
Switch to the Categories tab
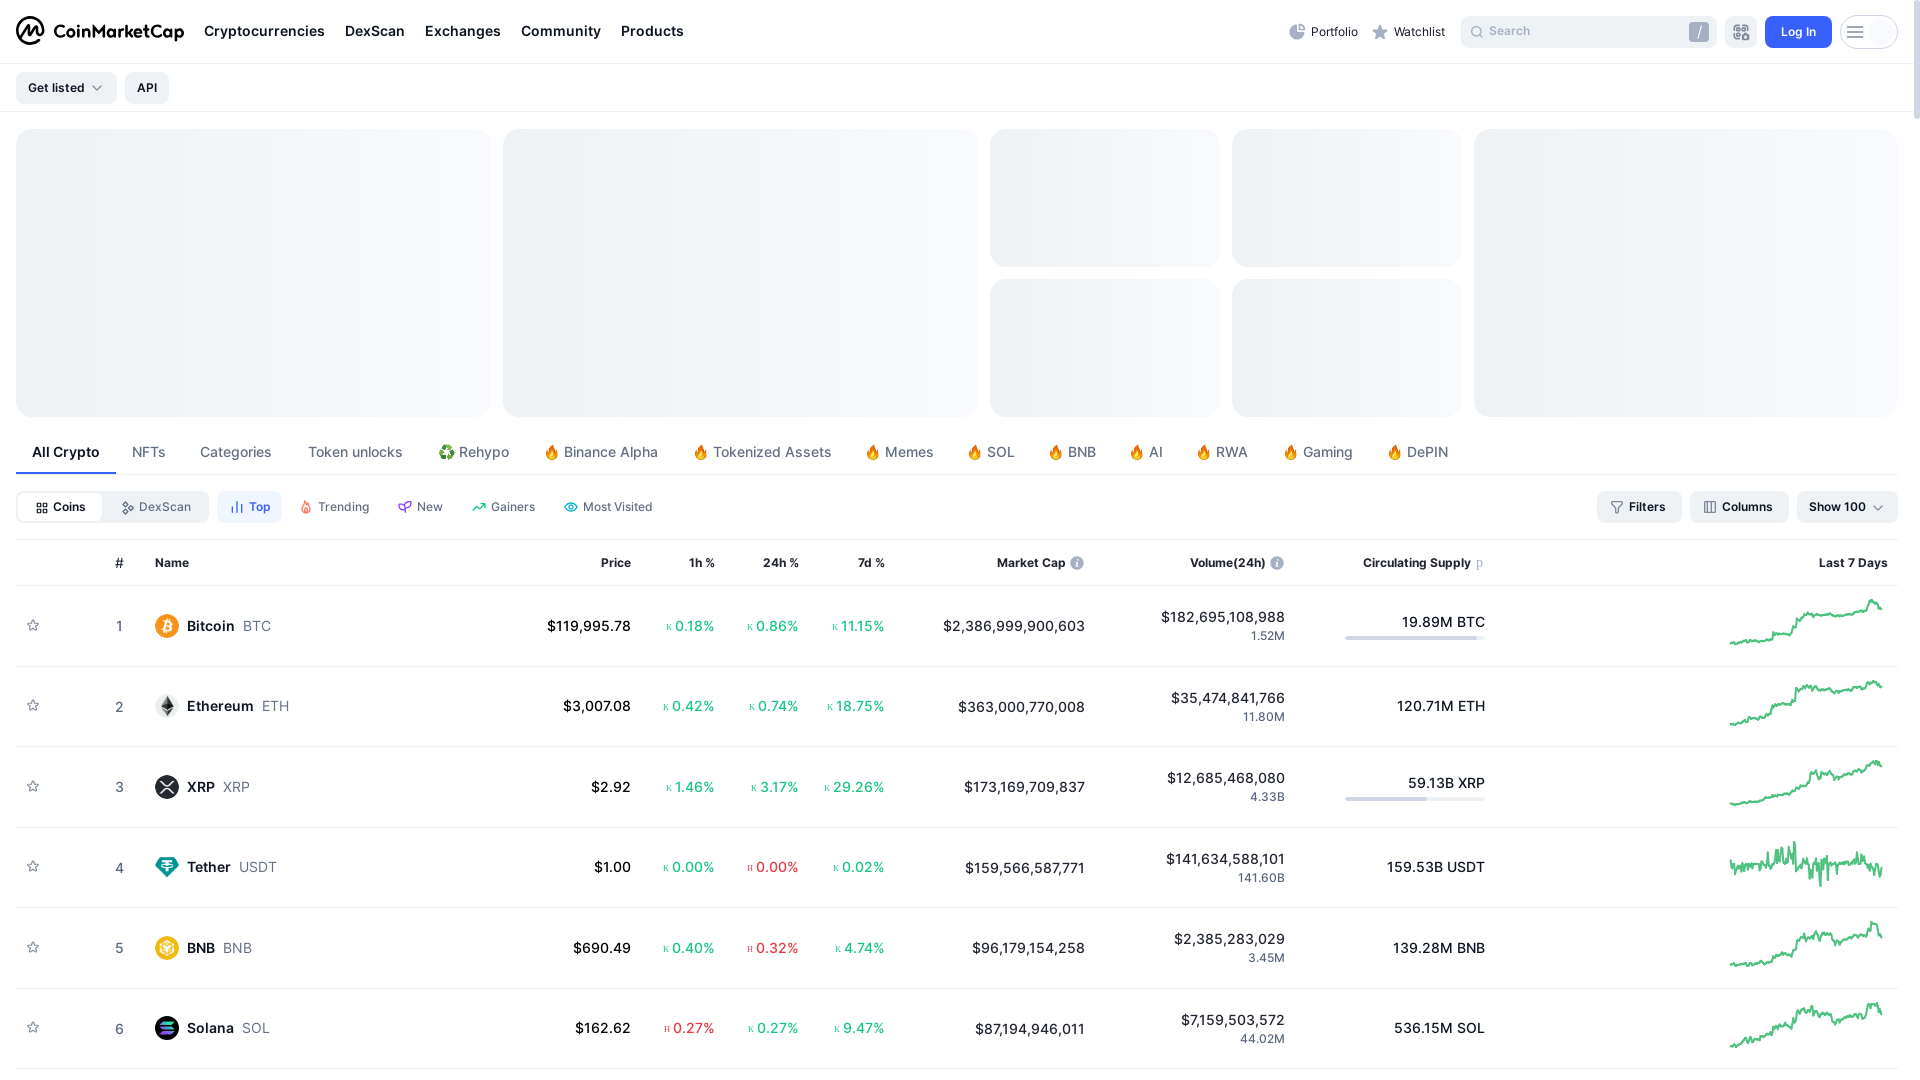point(236,452)
